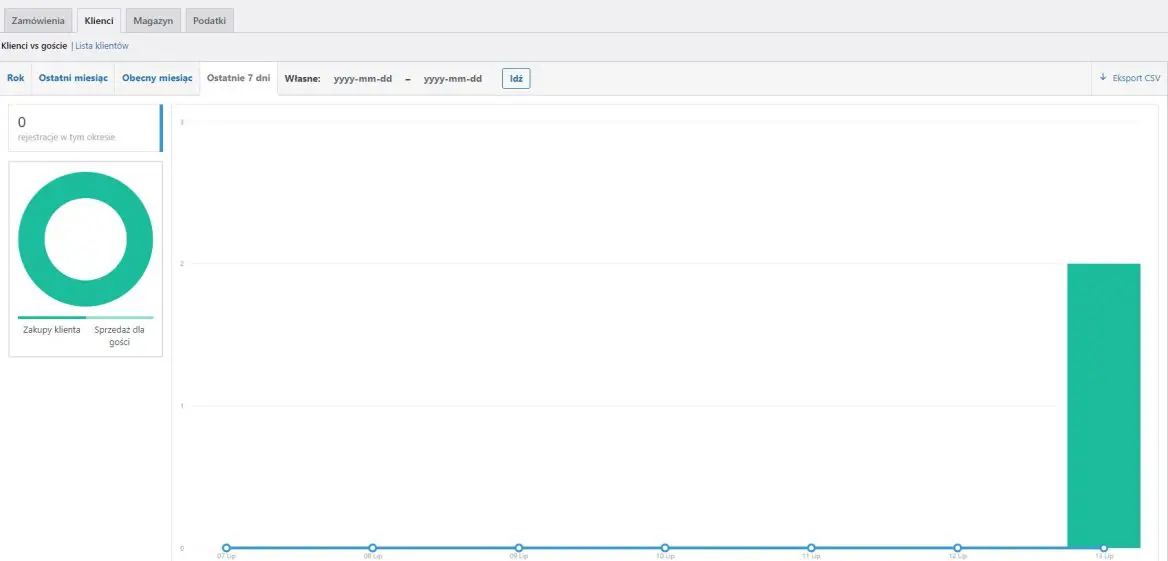The height and width of the screenshot is (561, 1168).
Task: Select the Zakupy klienta legend label
Action: pyautogui.click(x=52, y=330)
